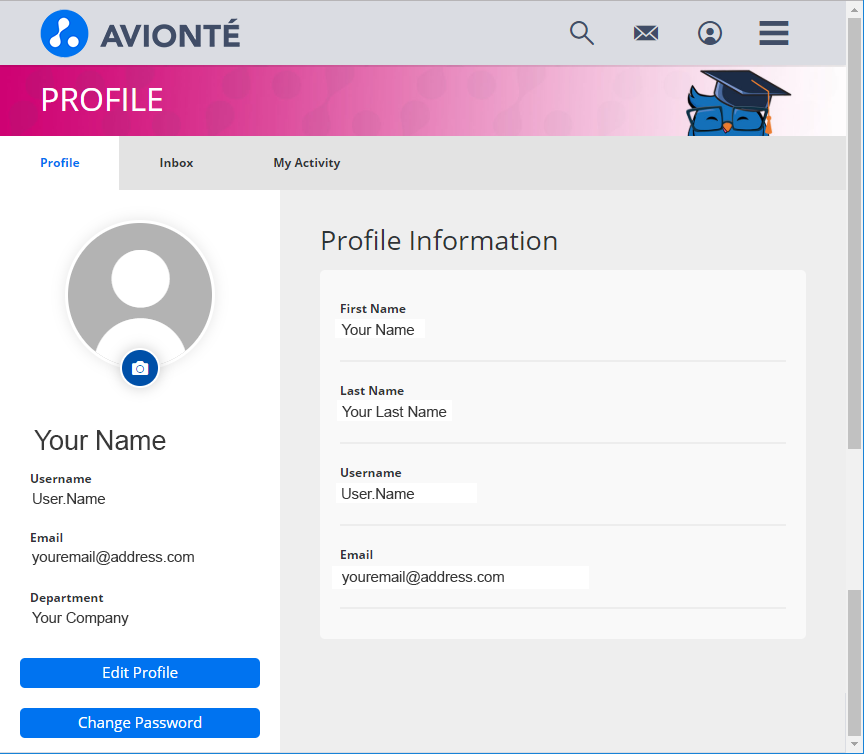Click the Avionté logo icon
864x754 pixels.
64,34
